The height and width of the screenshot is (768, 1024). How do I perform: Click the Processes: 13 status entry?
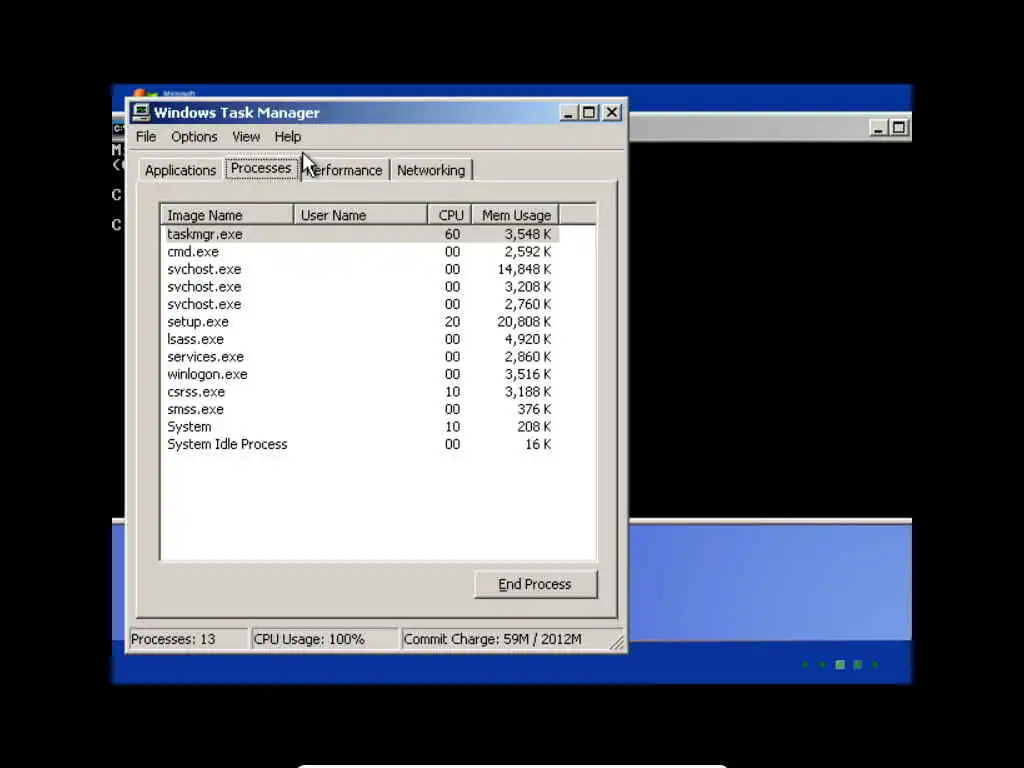coord(189,639)
